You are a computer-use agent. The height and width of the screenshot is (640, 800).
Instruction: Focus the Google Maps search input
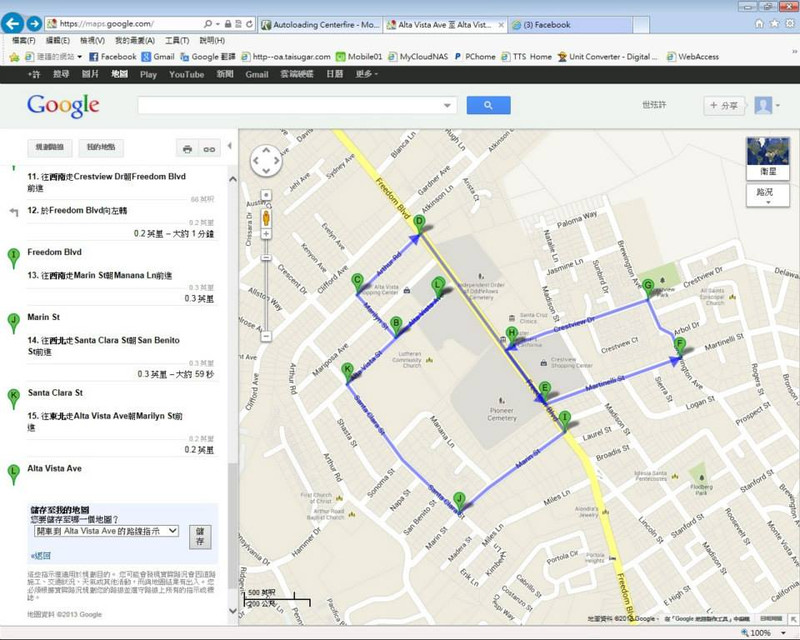tap(290, 106)
